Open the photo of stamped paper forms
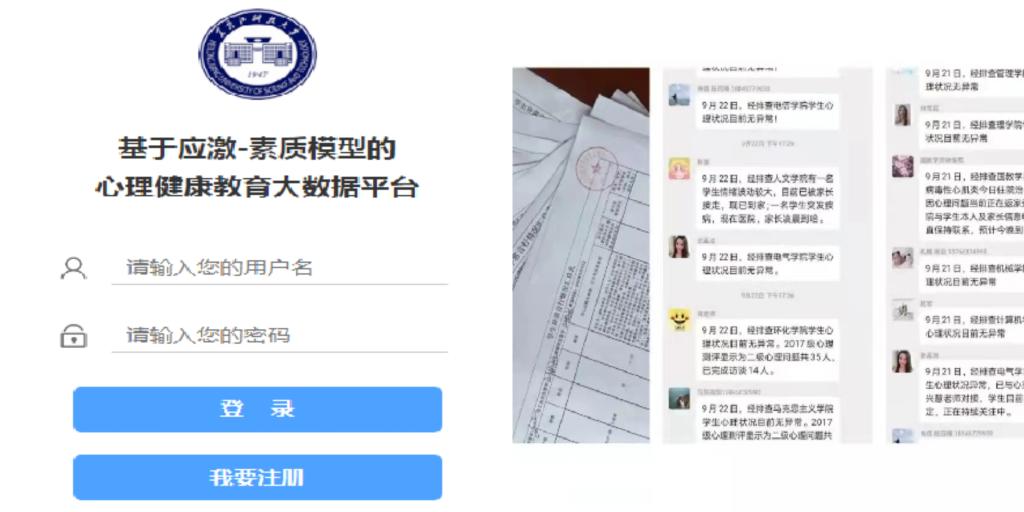1024x512 pixels. pos(581,255)
